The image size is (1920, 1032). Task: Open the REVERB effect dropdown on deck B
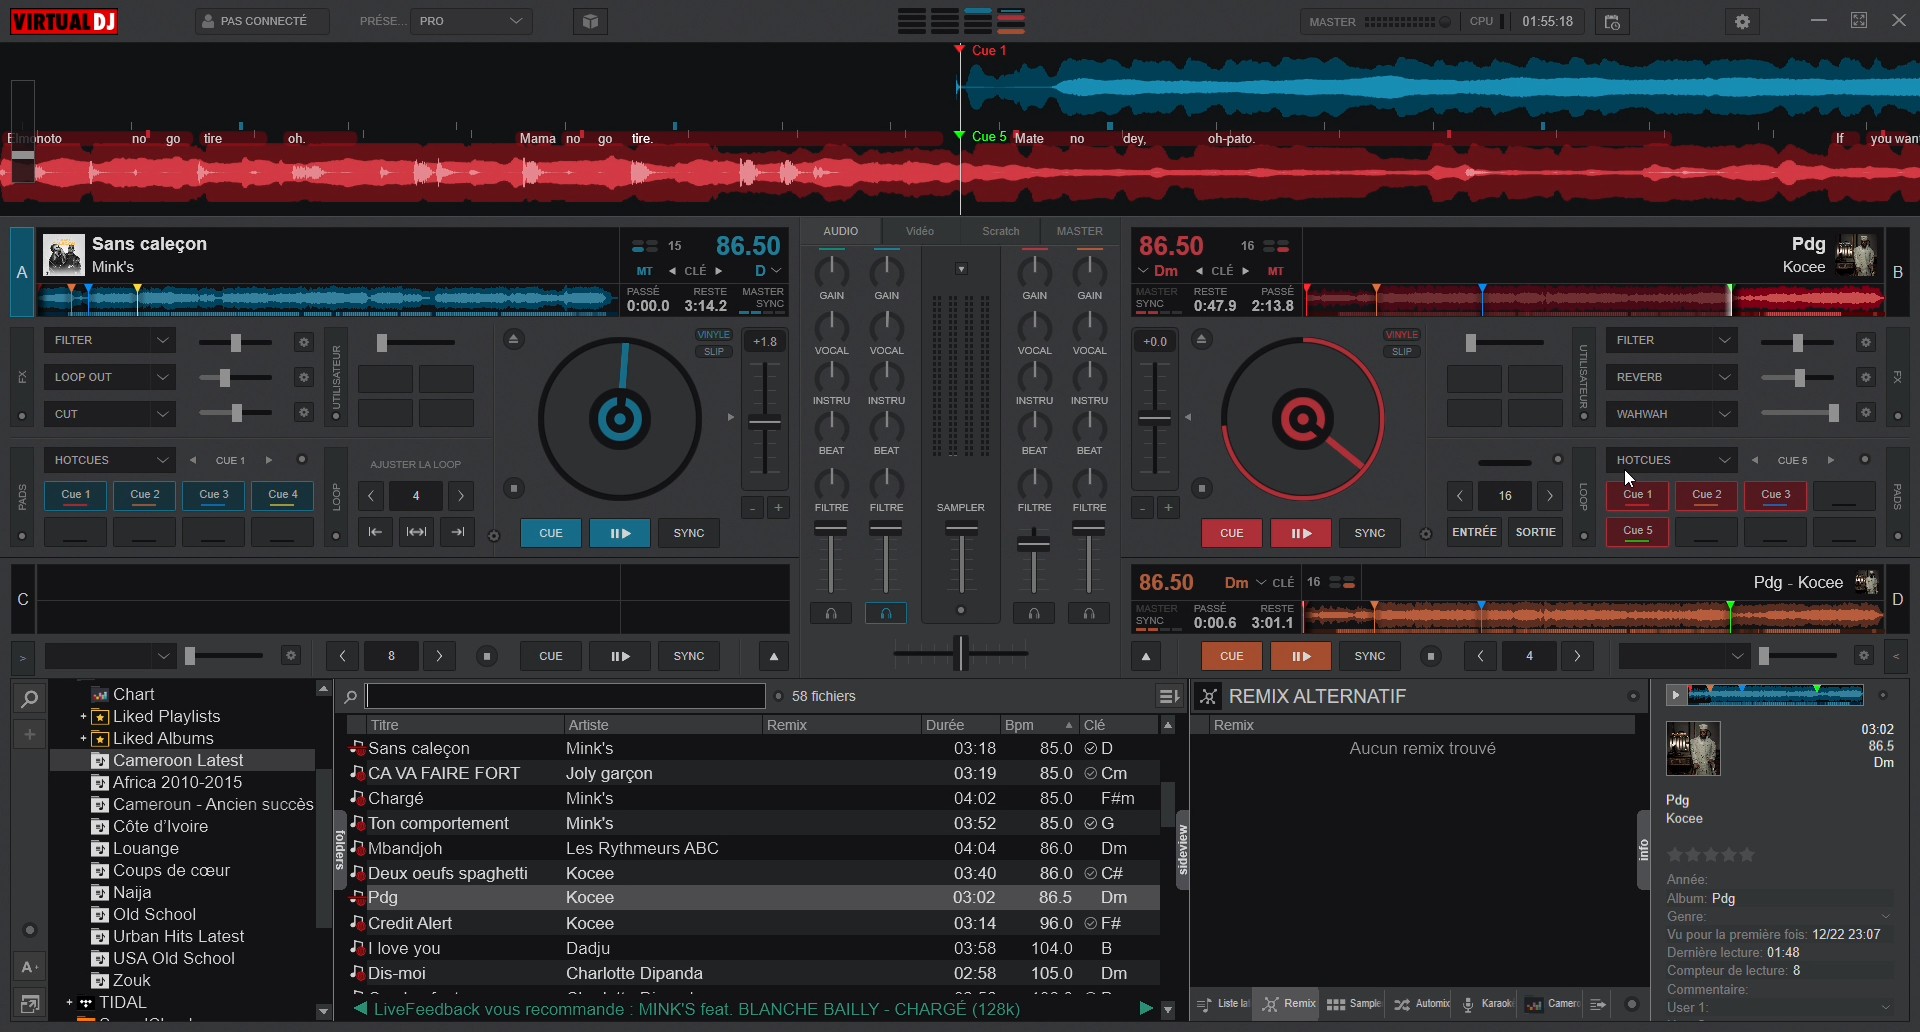point(1672,378)
